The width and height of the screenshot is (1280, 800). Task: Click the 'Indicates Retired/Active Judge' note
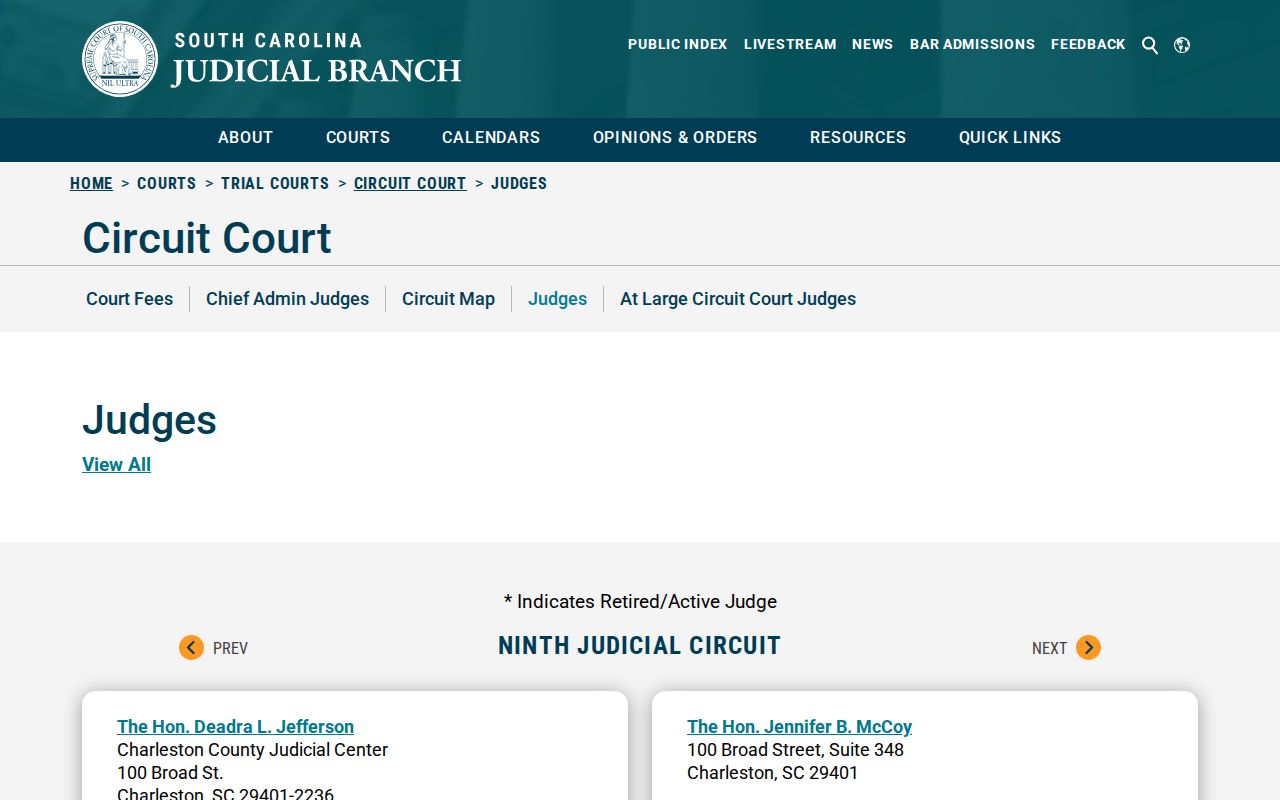coord(640,602)
